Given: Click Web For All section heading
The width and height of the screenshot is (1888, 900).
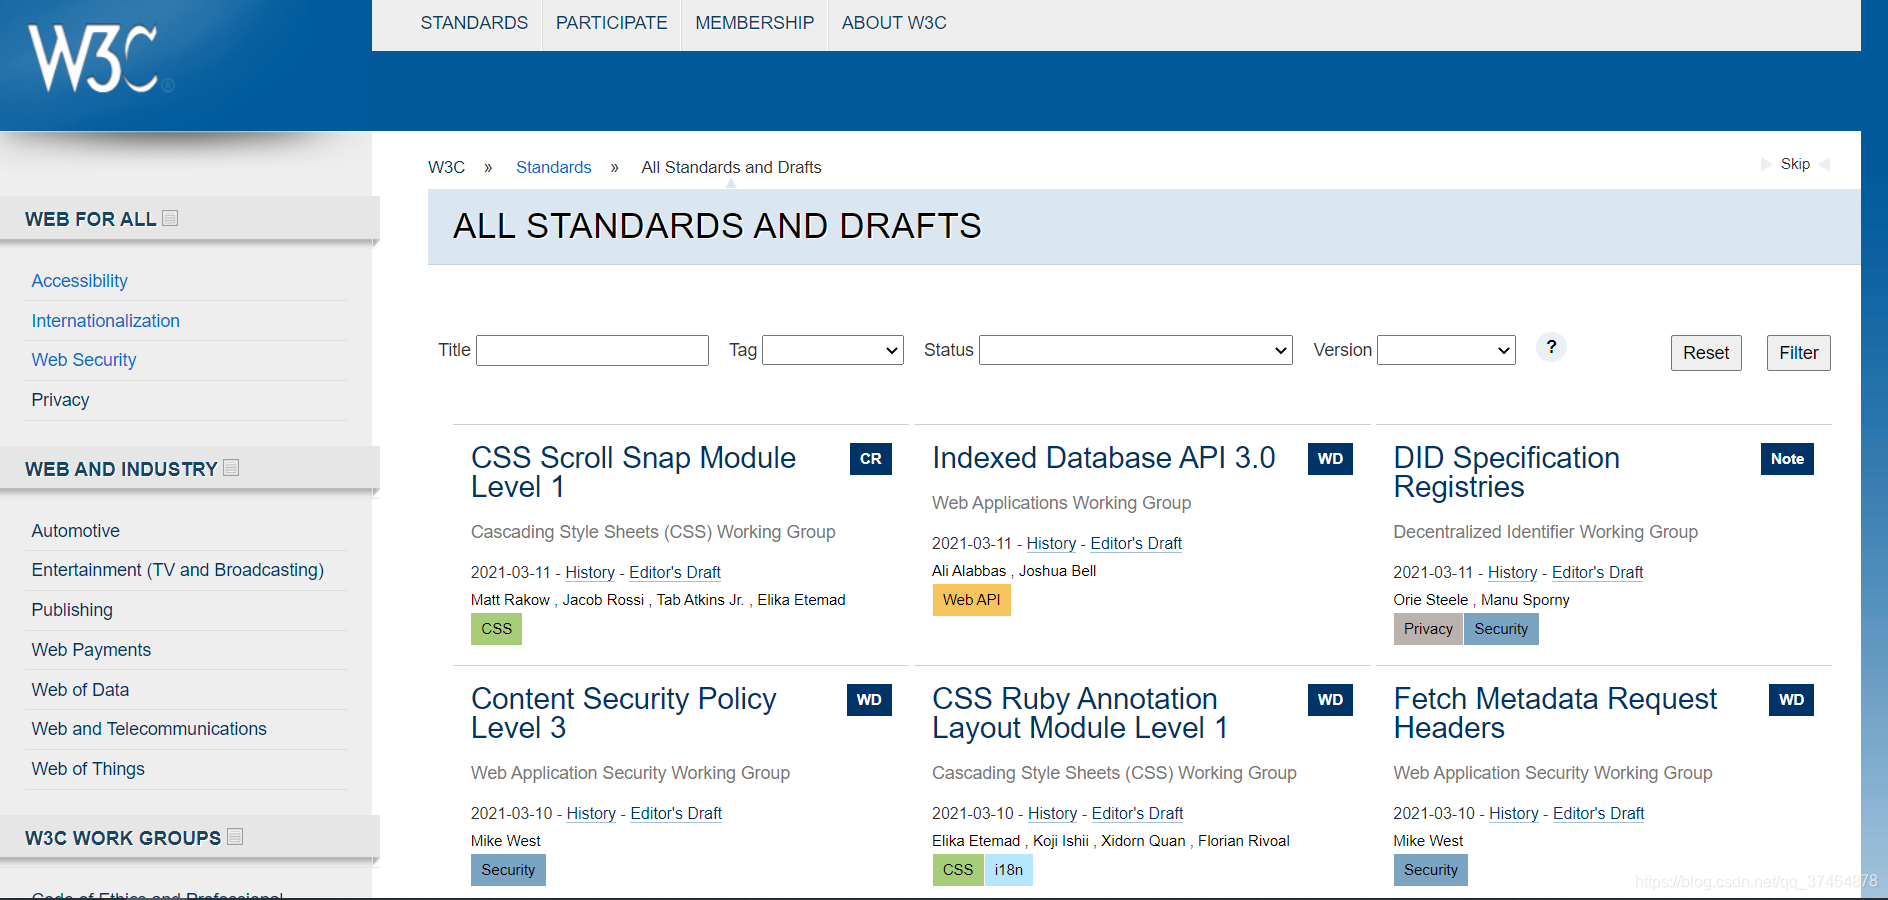Looking at the screenshot, I should [90, 219].
